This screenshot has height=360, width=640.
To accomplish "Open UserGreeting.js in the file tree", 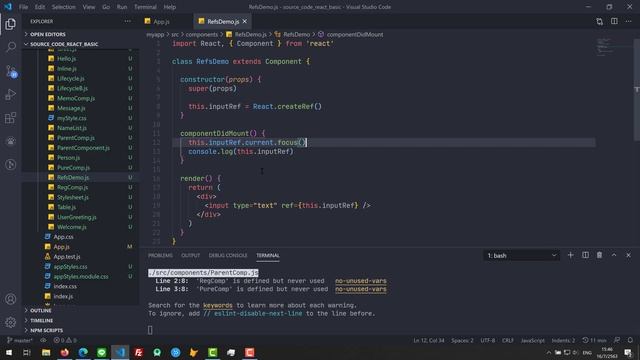I will 77,217.
